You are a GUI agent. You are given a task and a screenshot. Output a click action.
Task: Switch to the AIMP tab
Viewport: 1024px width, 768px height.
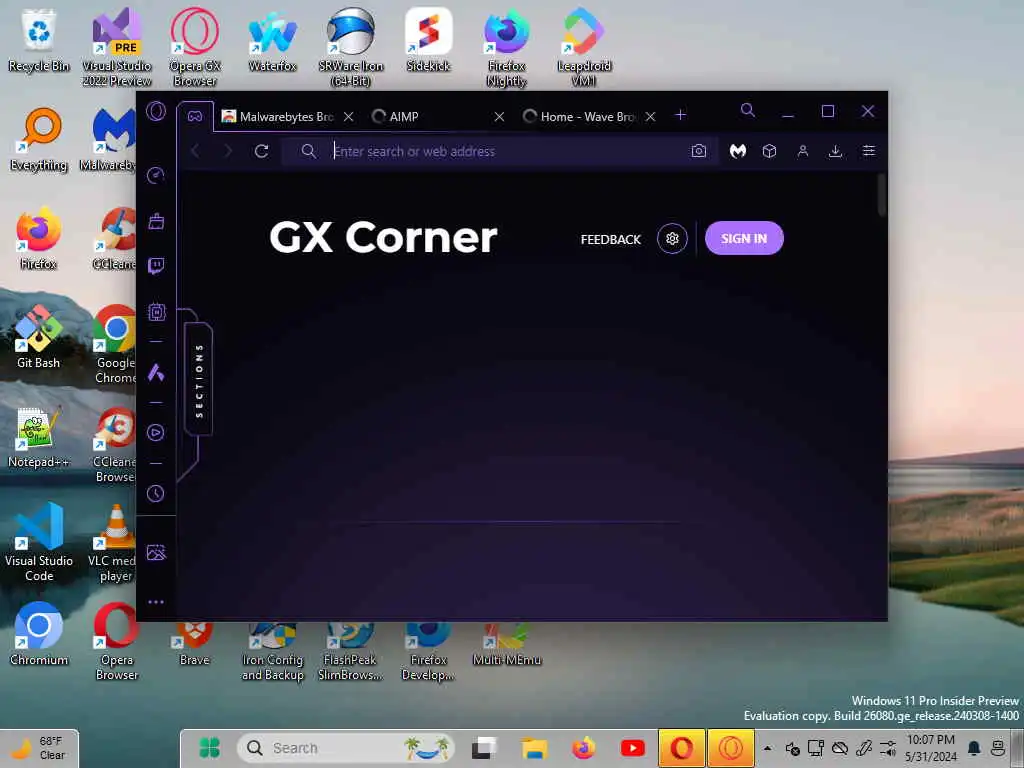431,117
